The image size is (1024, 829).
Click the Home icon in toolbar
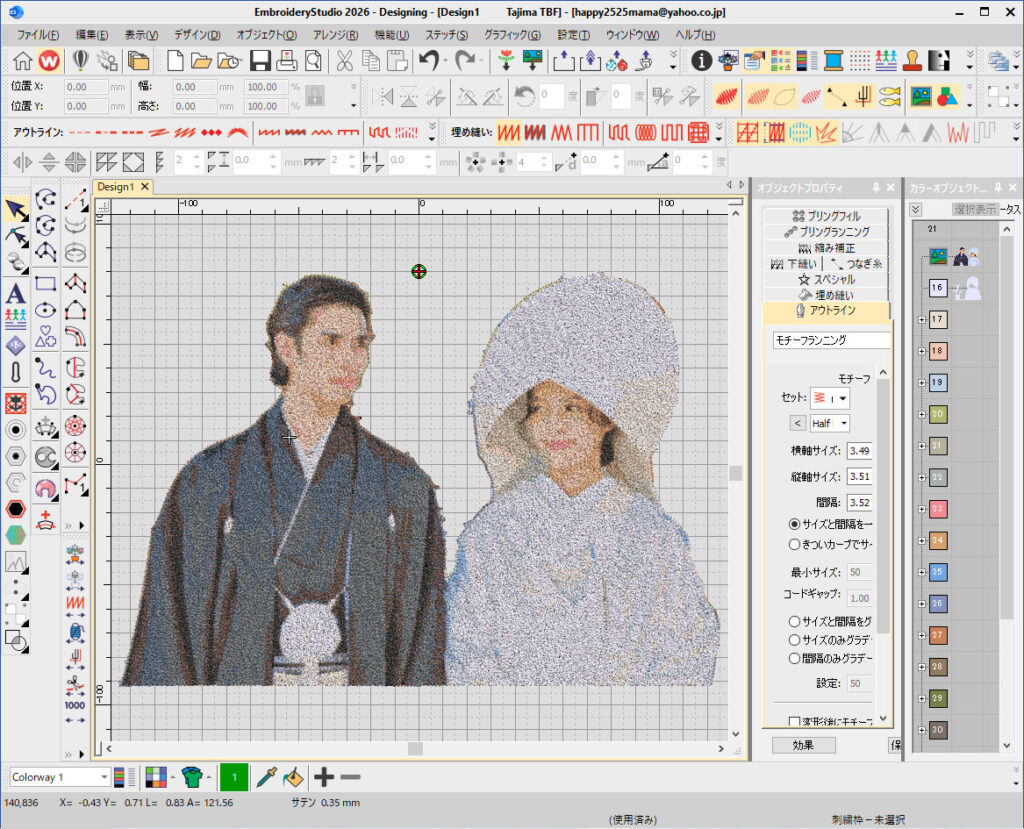22,61
